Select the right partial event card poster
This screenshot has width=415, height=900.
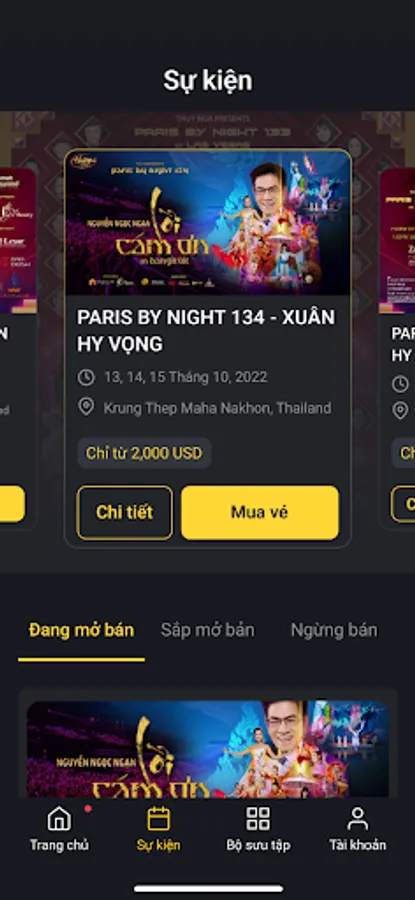point(397,240)
